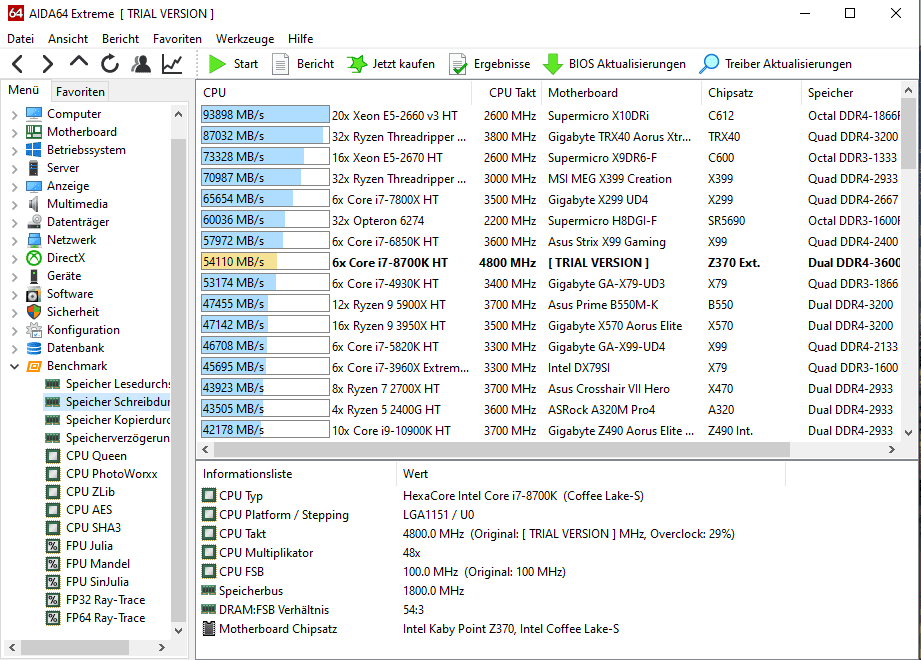Open the Werkzeuge menu
921x660 pixels.
tap(245, 39)
